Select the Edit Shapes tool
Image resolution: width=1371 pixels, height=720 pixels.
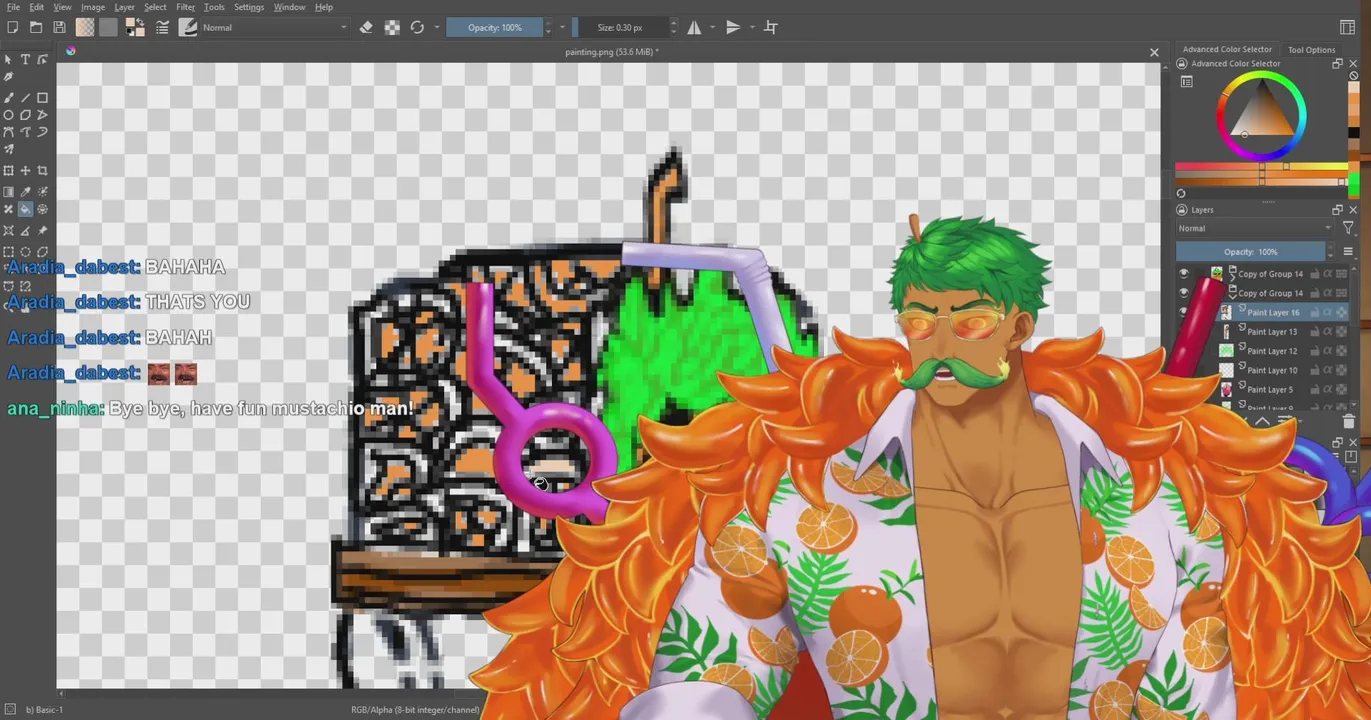[x=42, y=60]
